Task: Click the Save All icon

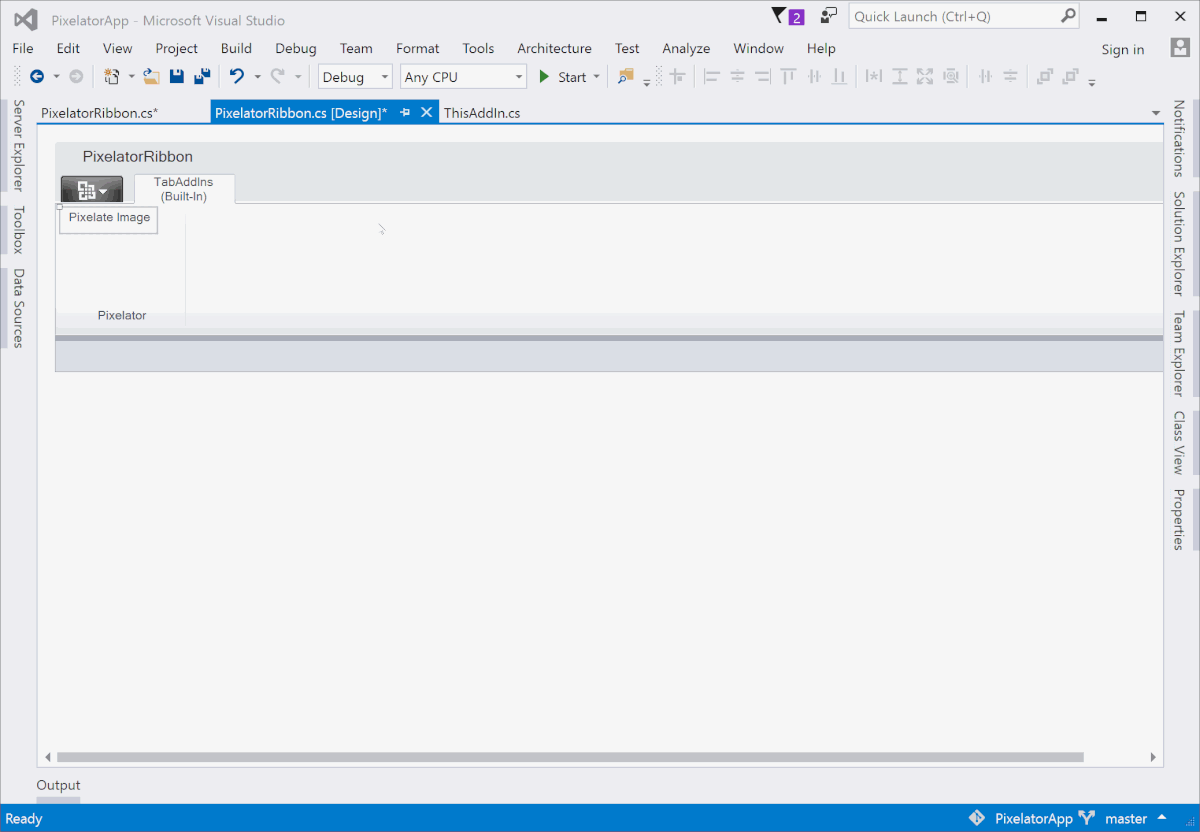Action: [202, 77]
